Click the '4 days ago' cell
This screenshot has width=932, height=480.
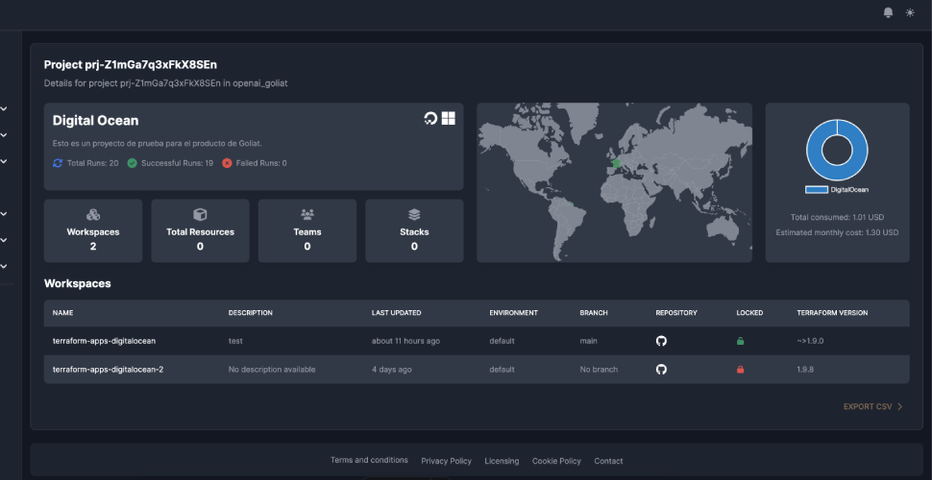coord(392,370)
